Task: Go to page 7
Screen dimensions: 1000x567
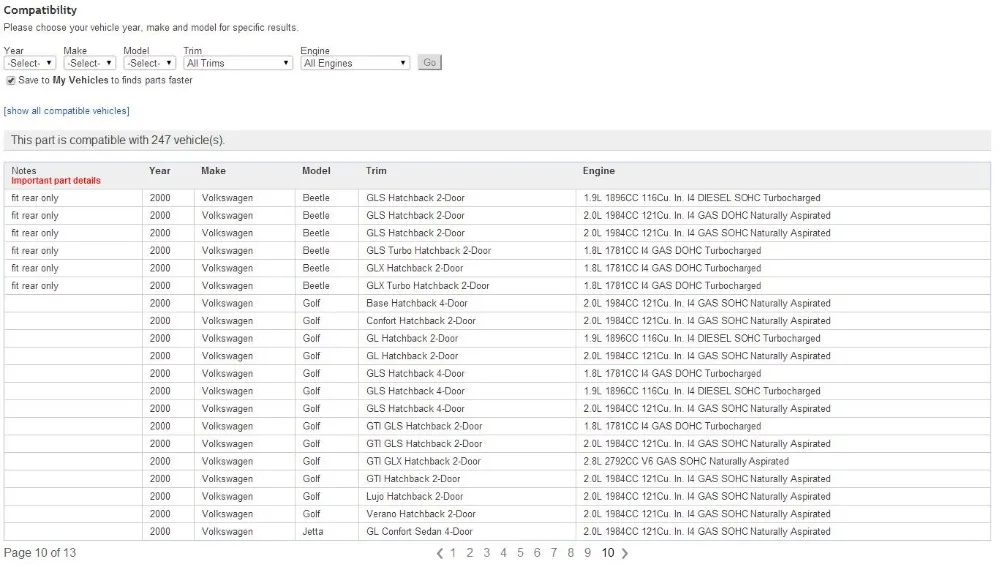Action: (554, 553)
